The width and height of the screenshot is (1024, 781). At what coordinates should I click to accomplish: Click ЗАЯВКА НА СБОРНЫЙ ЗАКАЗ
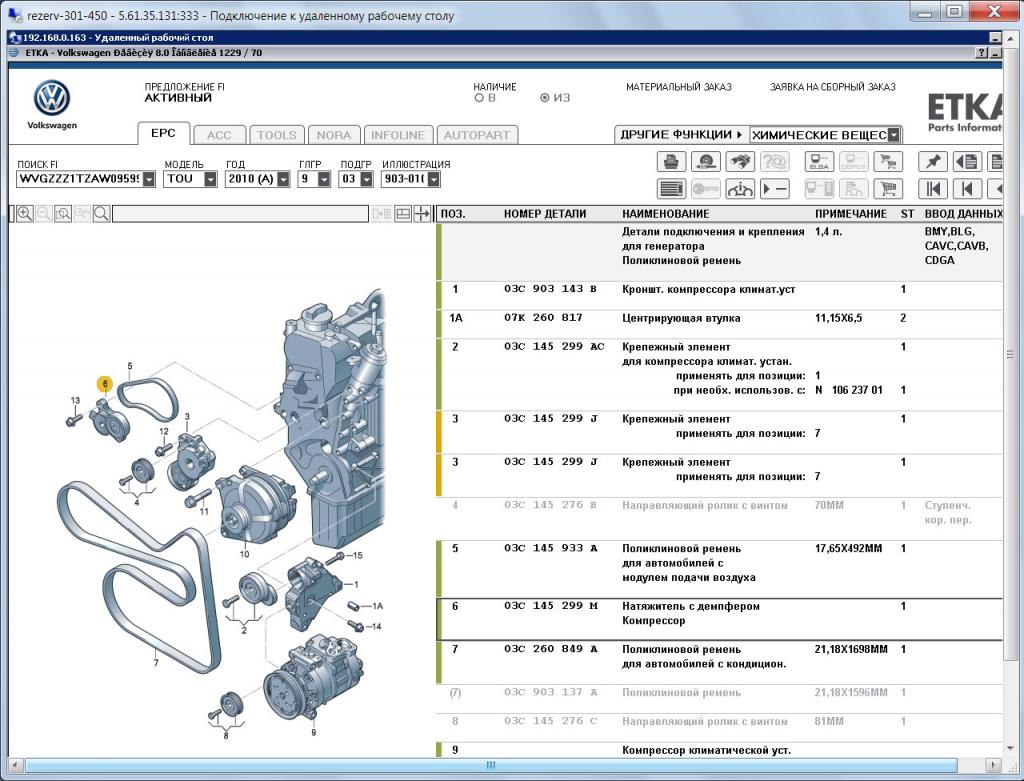[x=833, y=87]
